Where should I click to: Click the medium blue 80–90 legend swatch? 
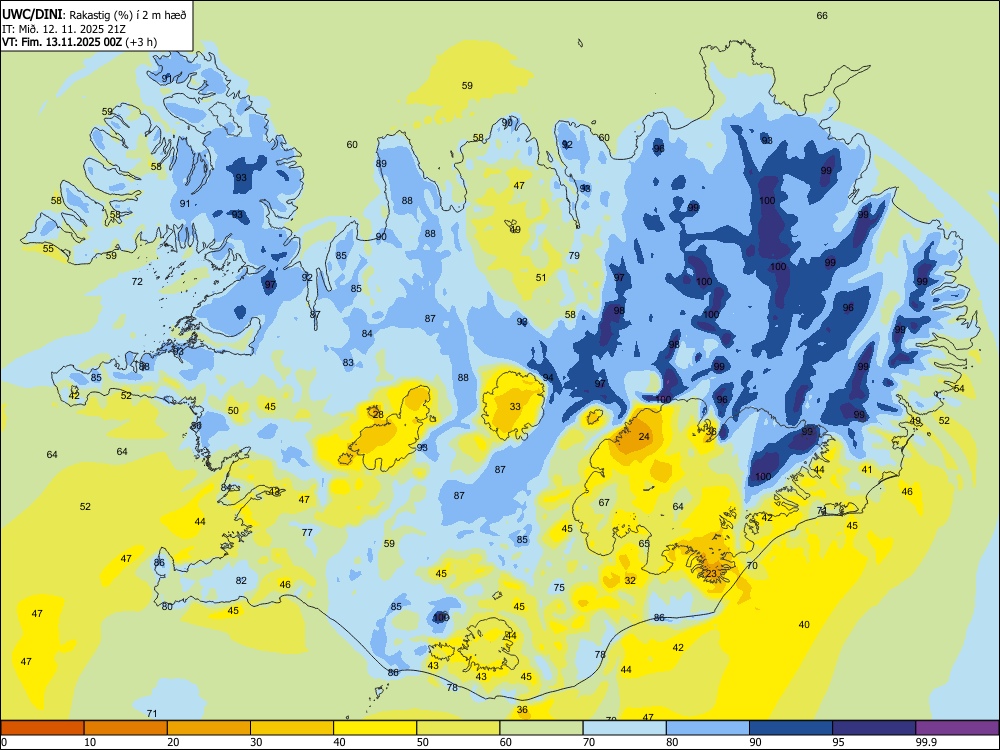pos(708,728)
